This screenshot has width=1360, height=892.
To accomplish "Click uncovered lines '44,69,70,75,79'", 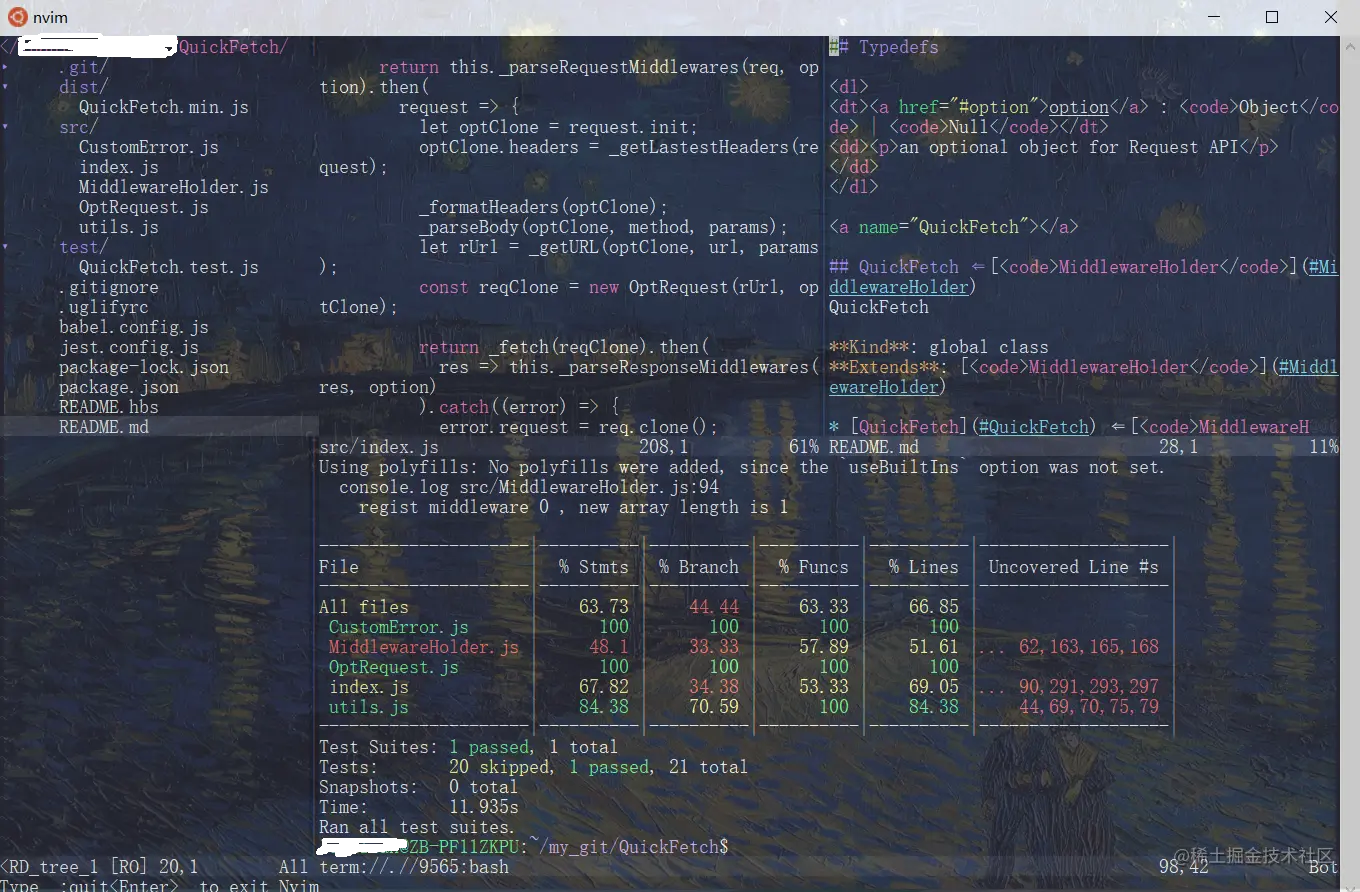I will point(1089,707).
